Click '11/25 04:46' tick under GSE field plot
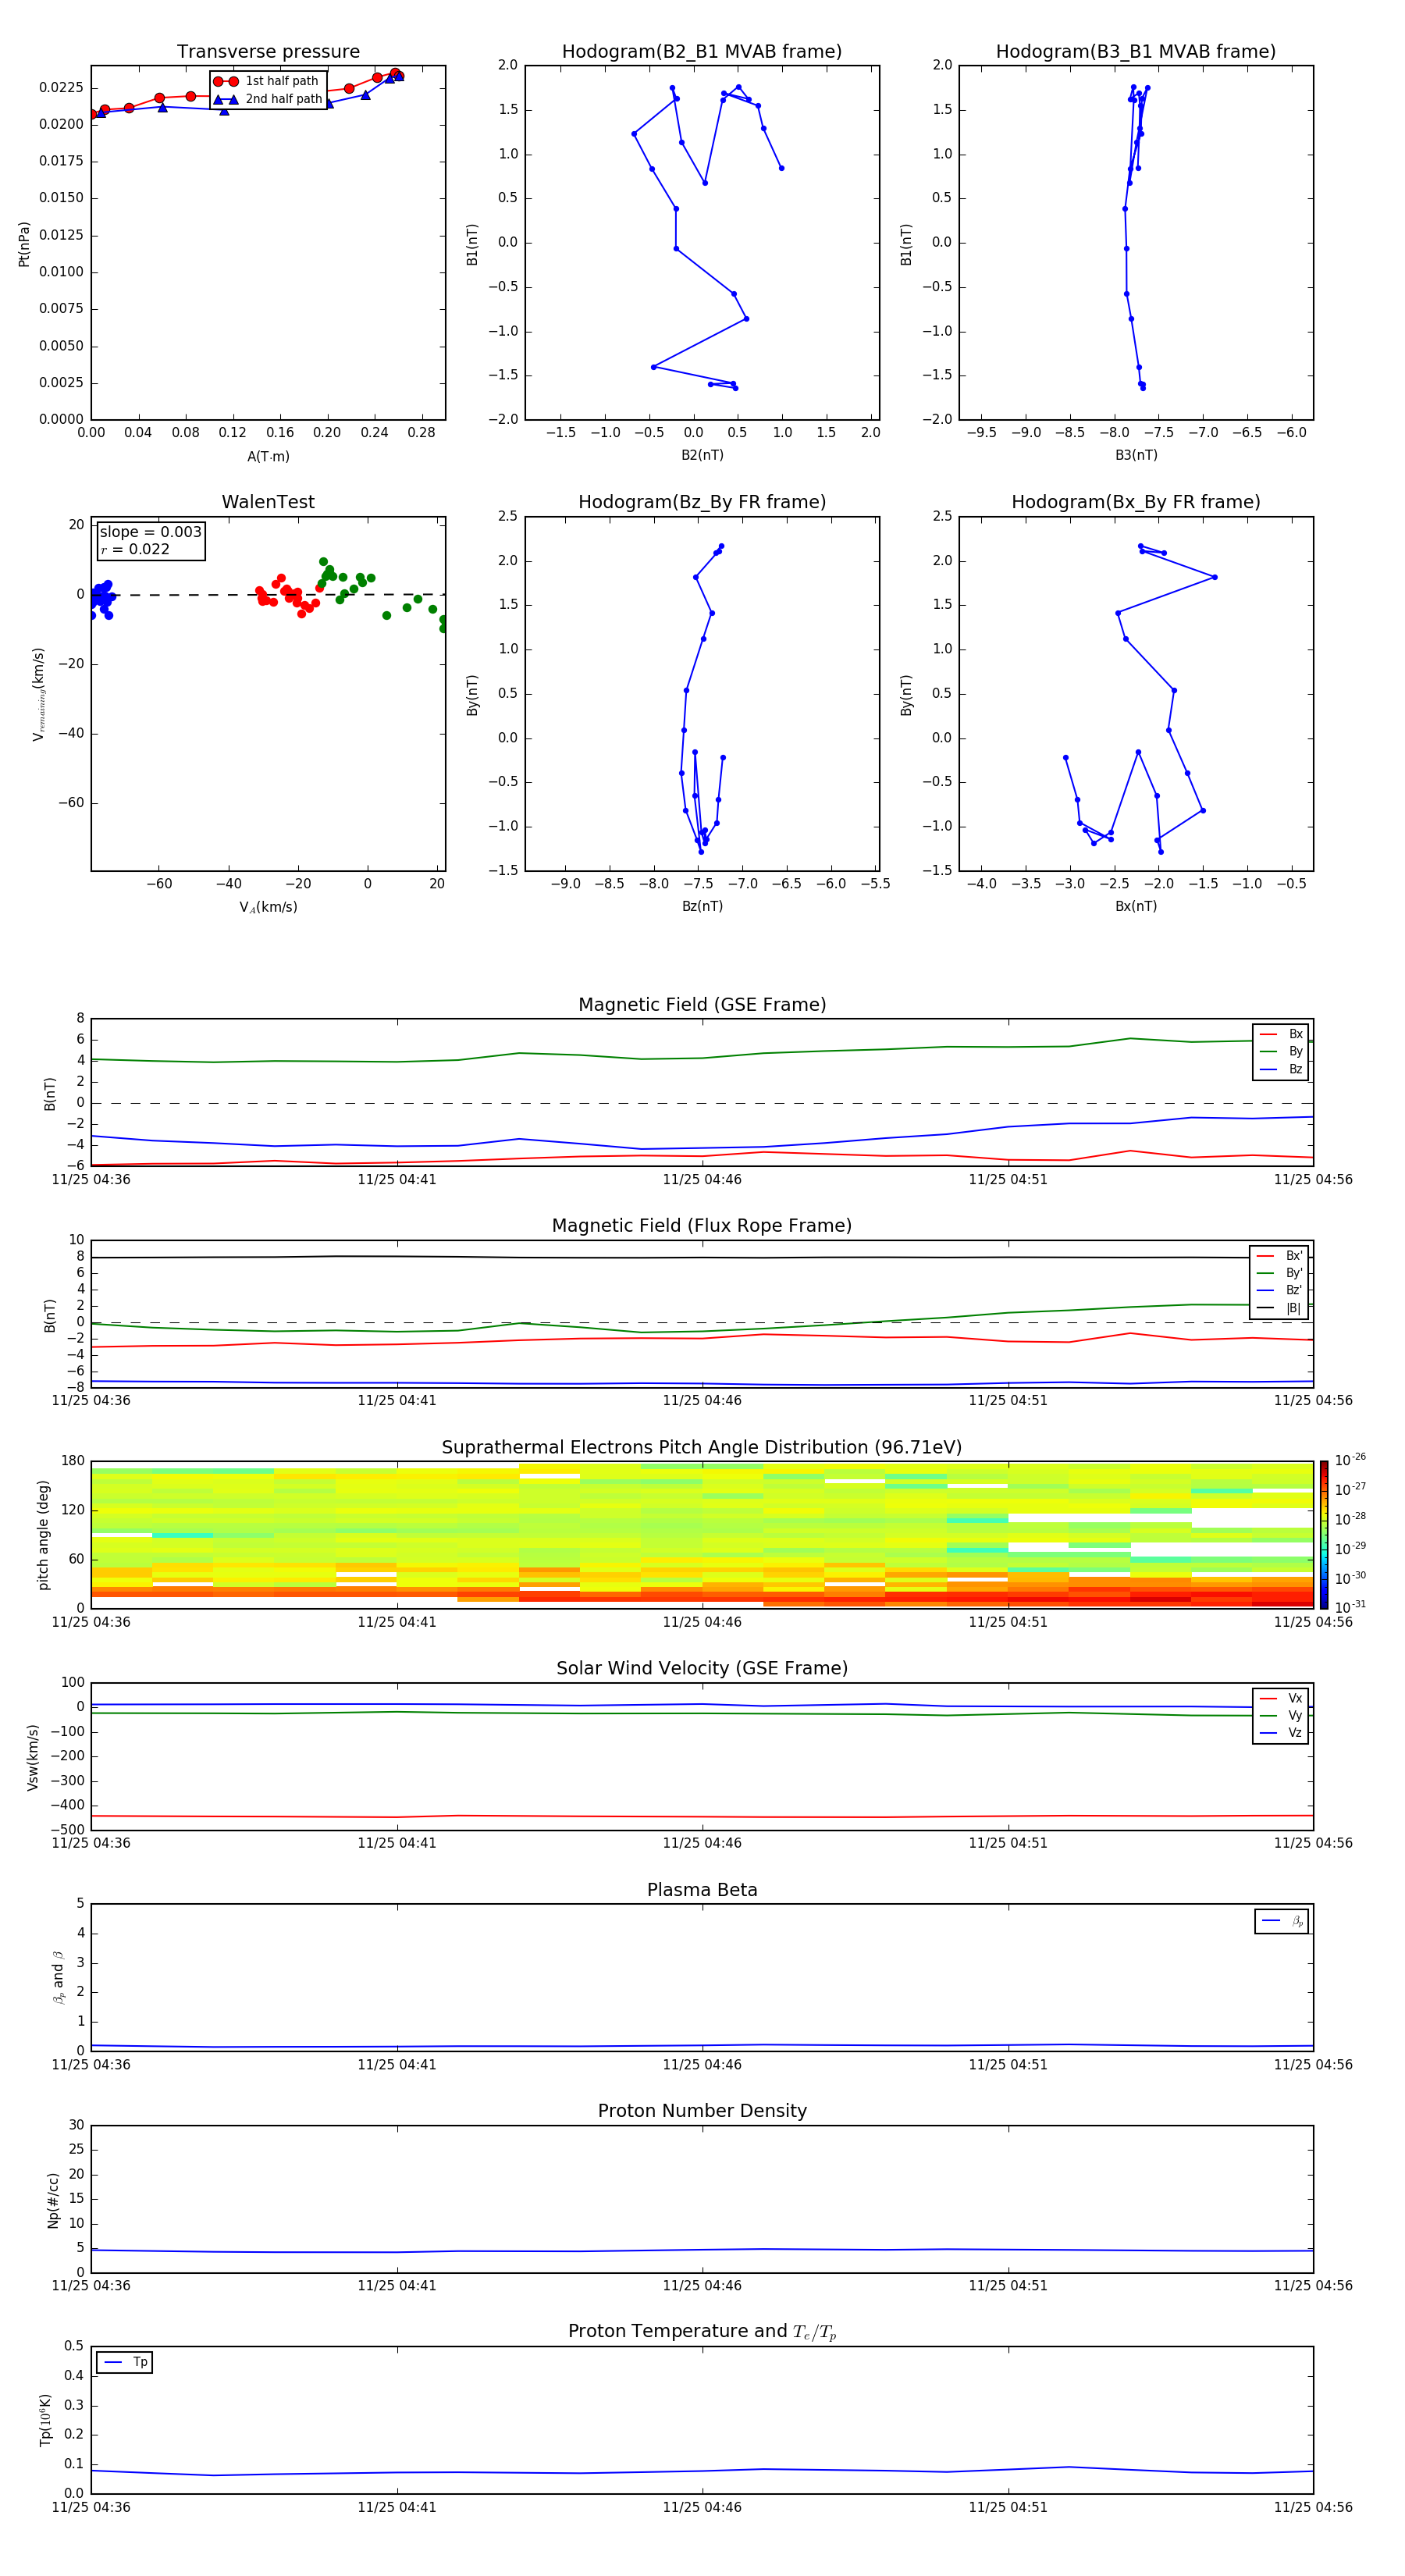Screen dimensions: 1405x2576 click(x=702, y=1180)
